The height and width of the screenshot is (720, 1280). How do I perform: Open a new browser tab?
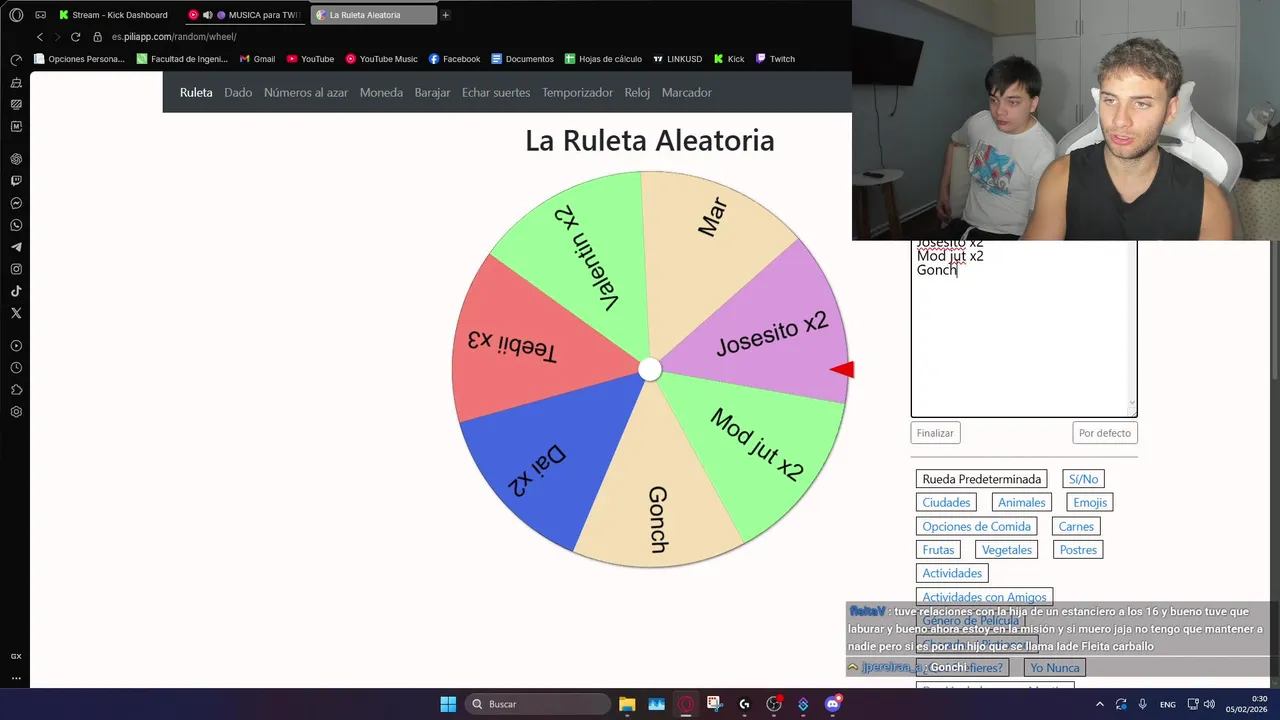pyautogui.click(x=445, y=15)
